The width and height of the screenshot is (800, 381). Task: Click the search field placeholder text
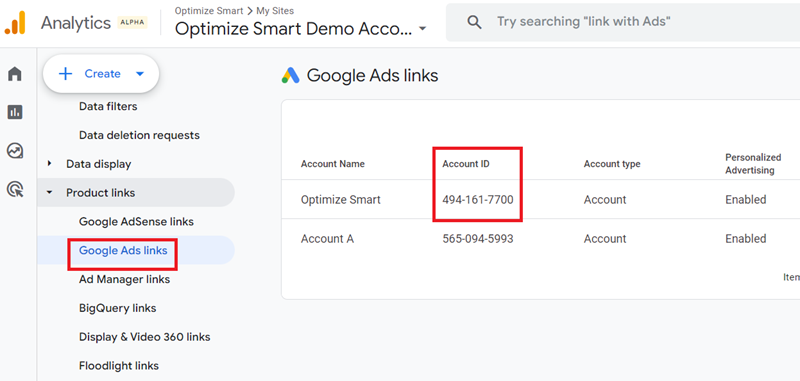click(x=584, y=21)
